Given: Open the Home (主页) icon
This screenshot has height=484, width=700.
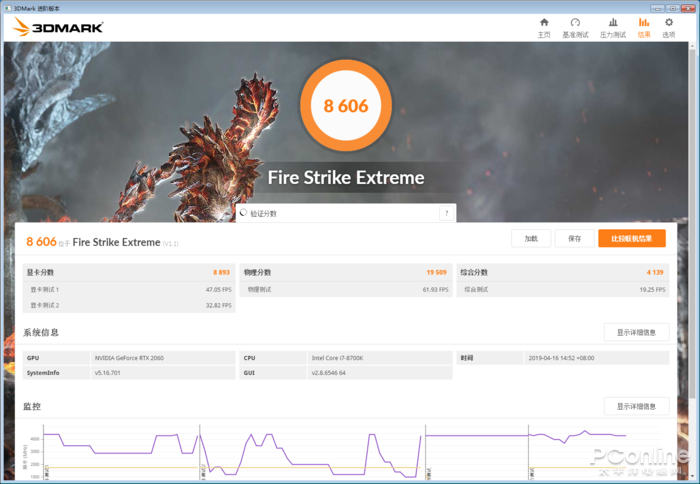Looking at the screenshot, I should click(544, 22).
